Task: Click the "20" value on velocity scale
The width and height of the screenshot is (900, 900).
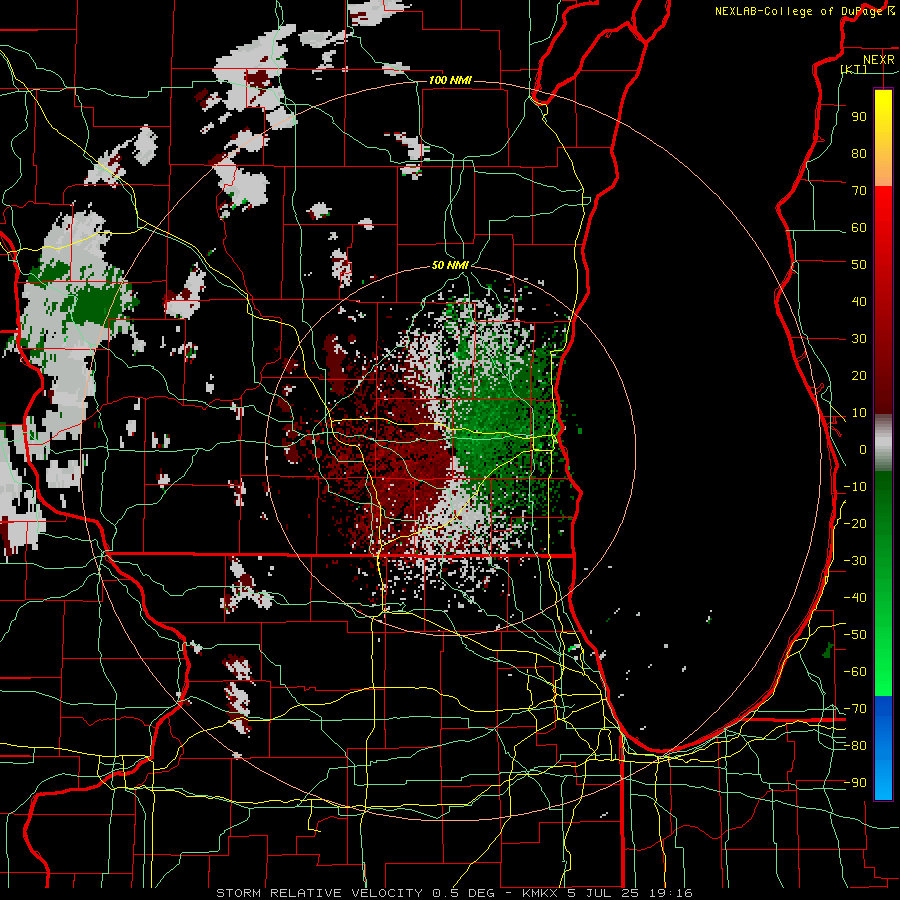Action: pos(859,376)
